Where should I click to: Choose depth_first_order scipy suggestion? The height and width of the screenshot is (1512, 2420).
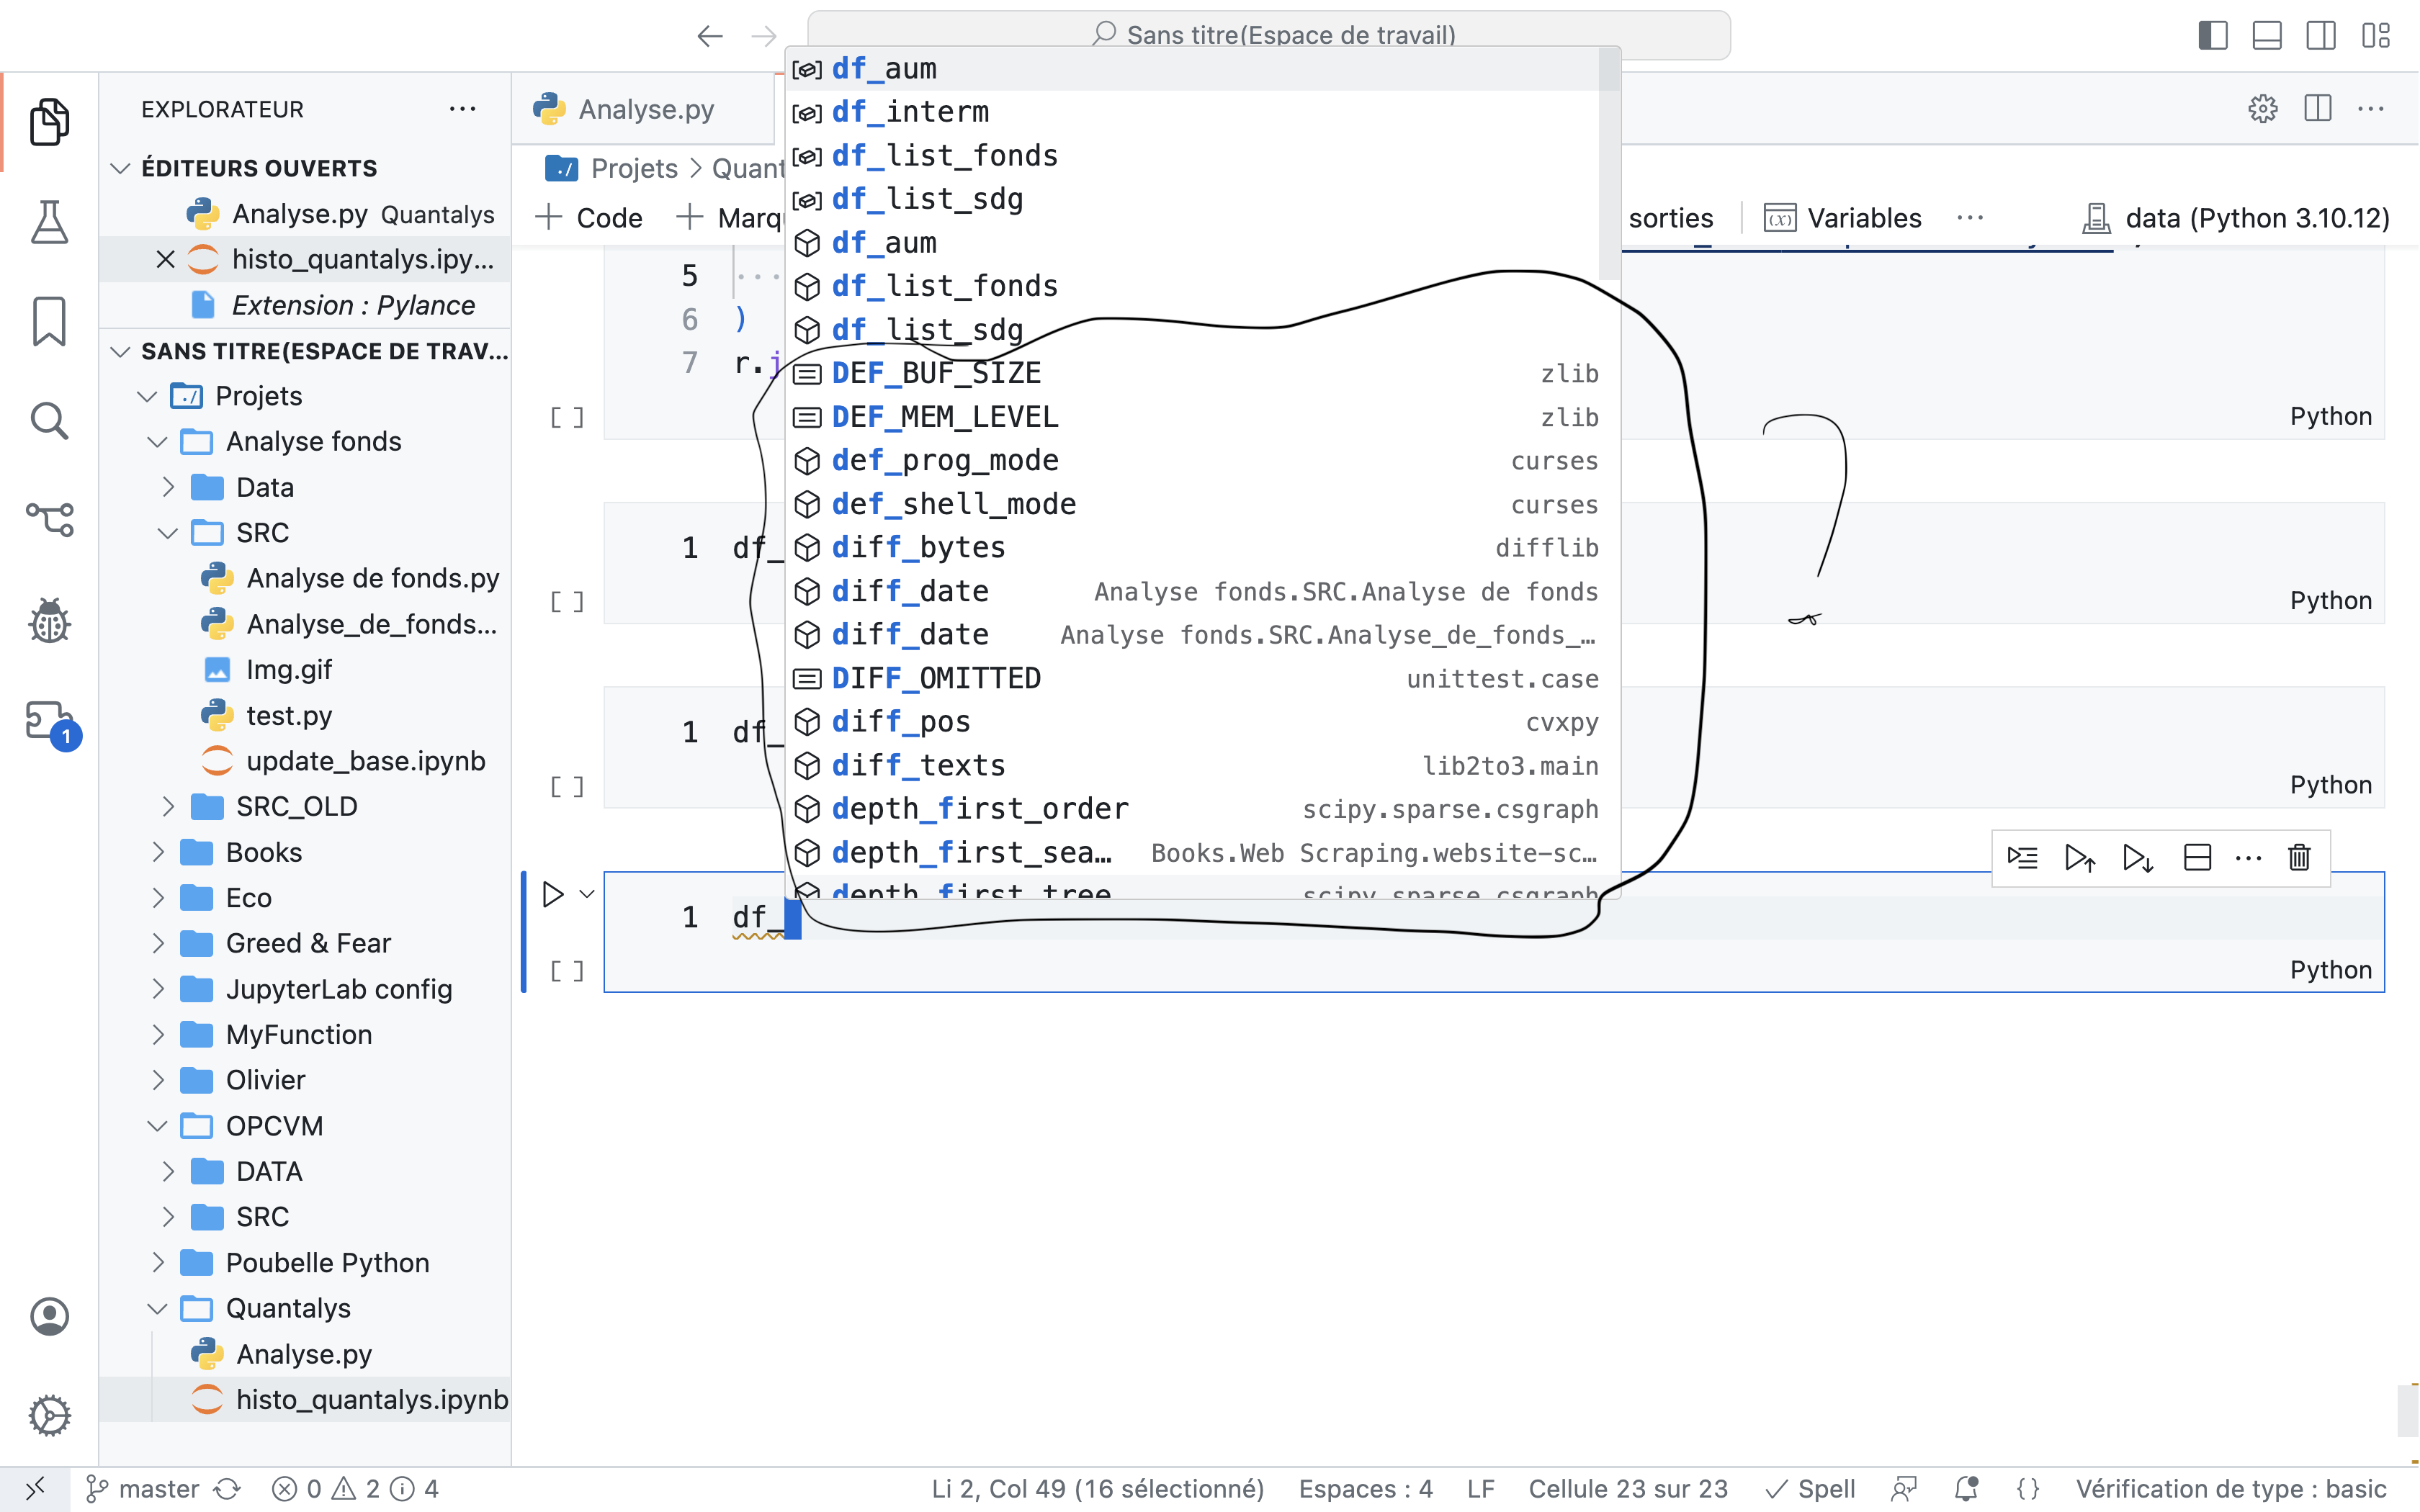pos(1202,808)
